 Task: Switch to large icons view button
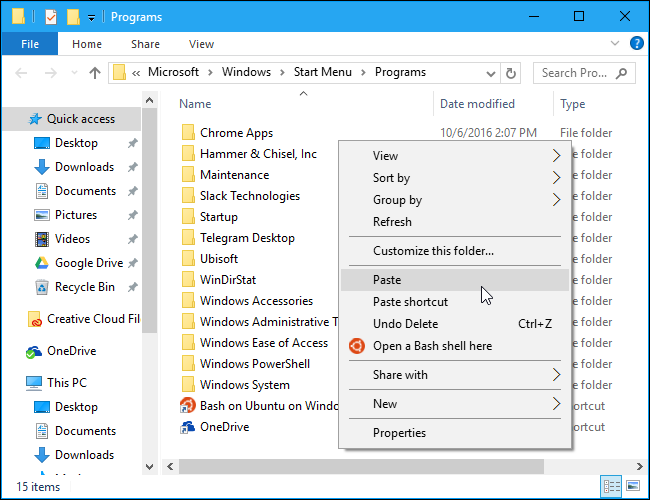pyautogui.click(x=633, y=487)
